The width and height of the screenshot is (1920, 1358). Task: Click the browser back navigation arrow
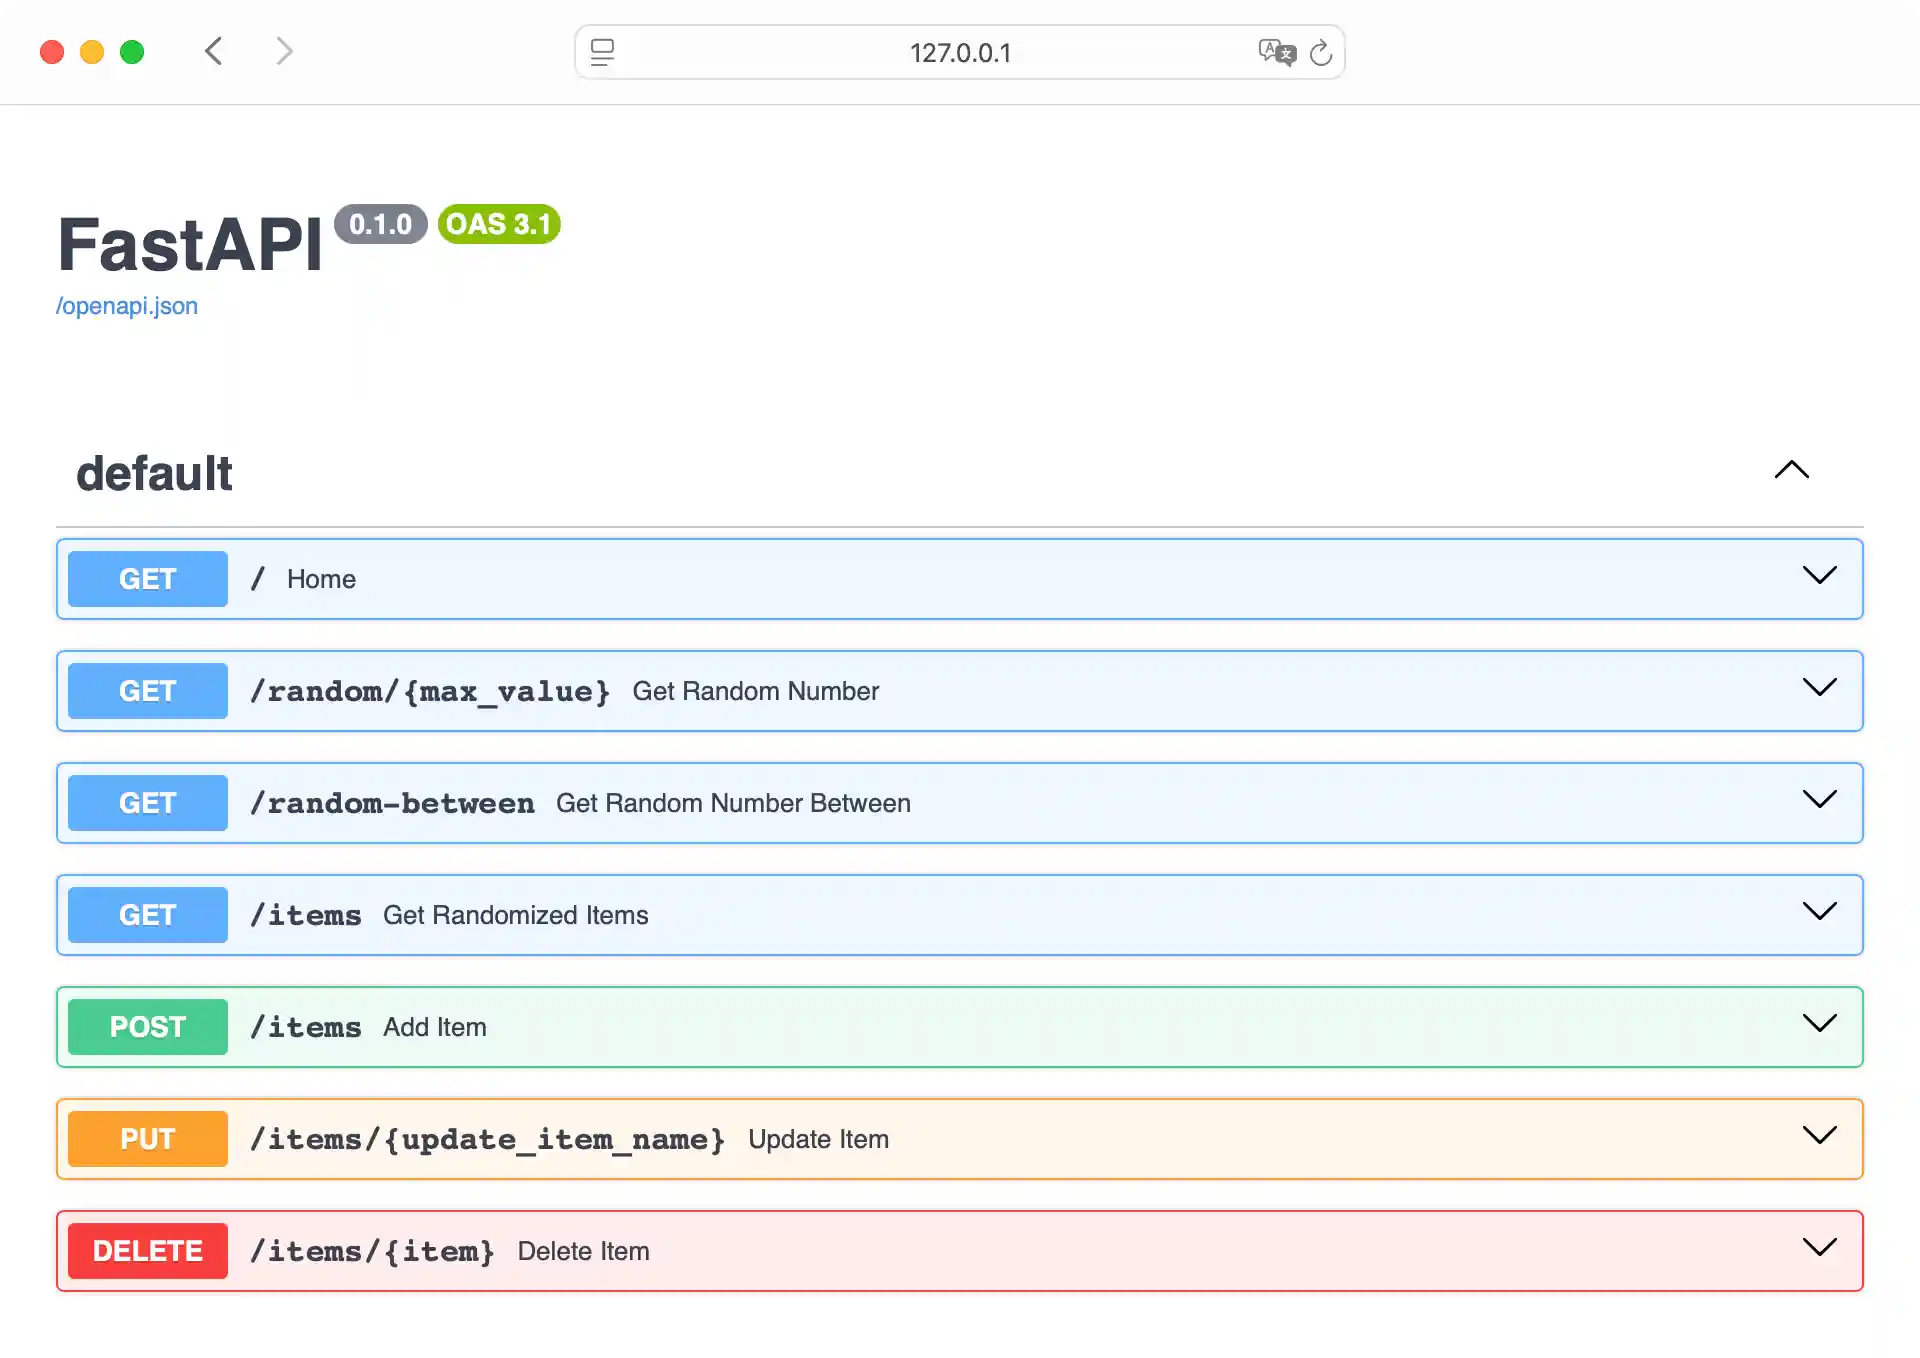[212, 51]
